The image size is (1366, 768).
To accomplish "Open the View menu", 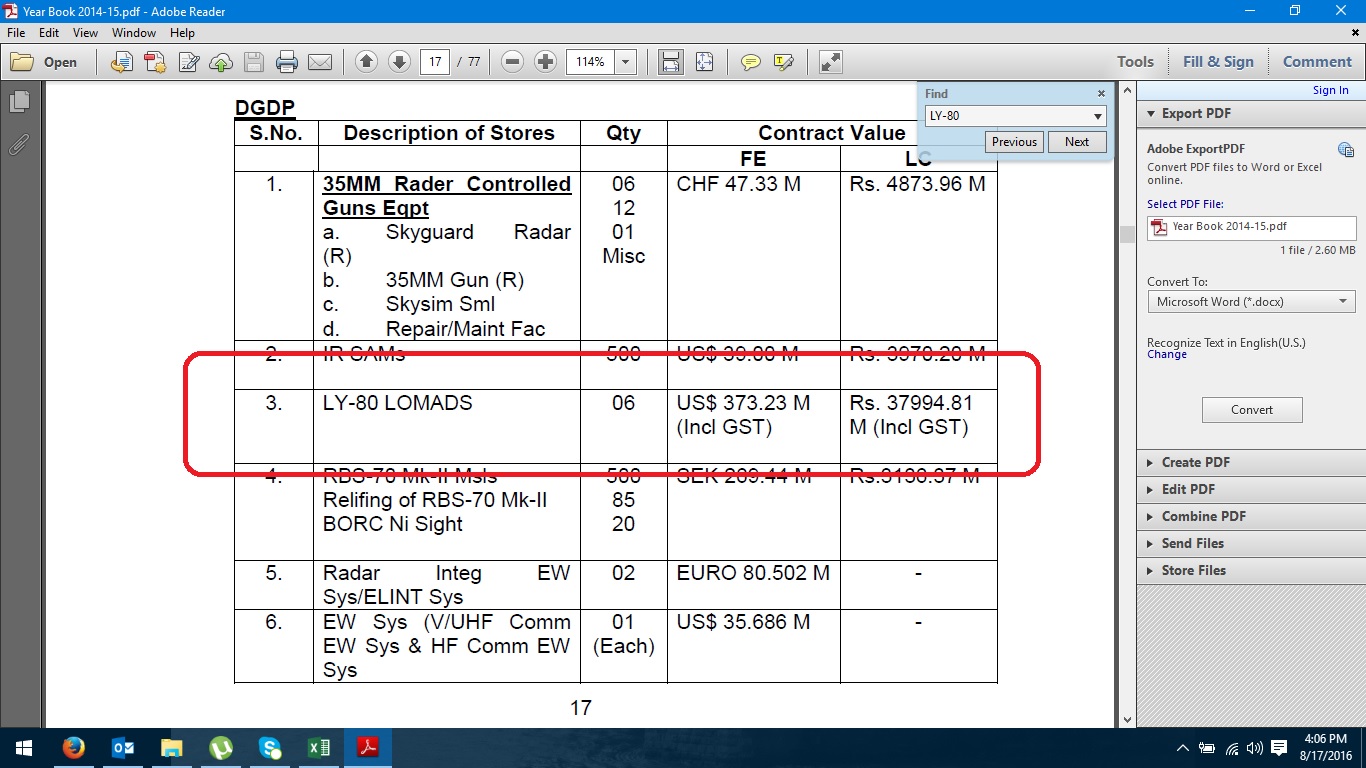I will pos(85,33).
